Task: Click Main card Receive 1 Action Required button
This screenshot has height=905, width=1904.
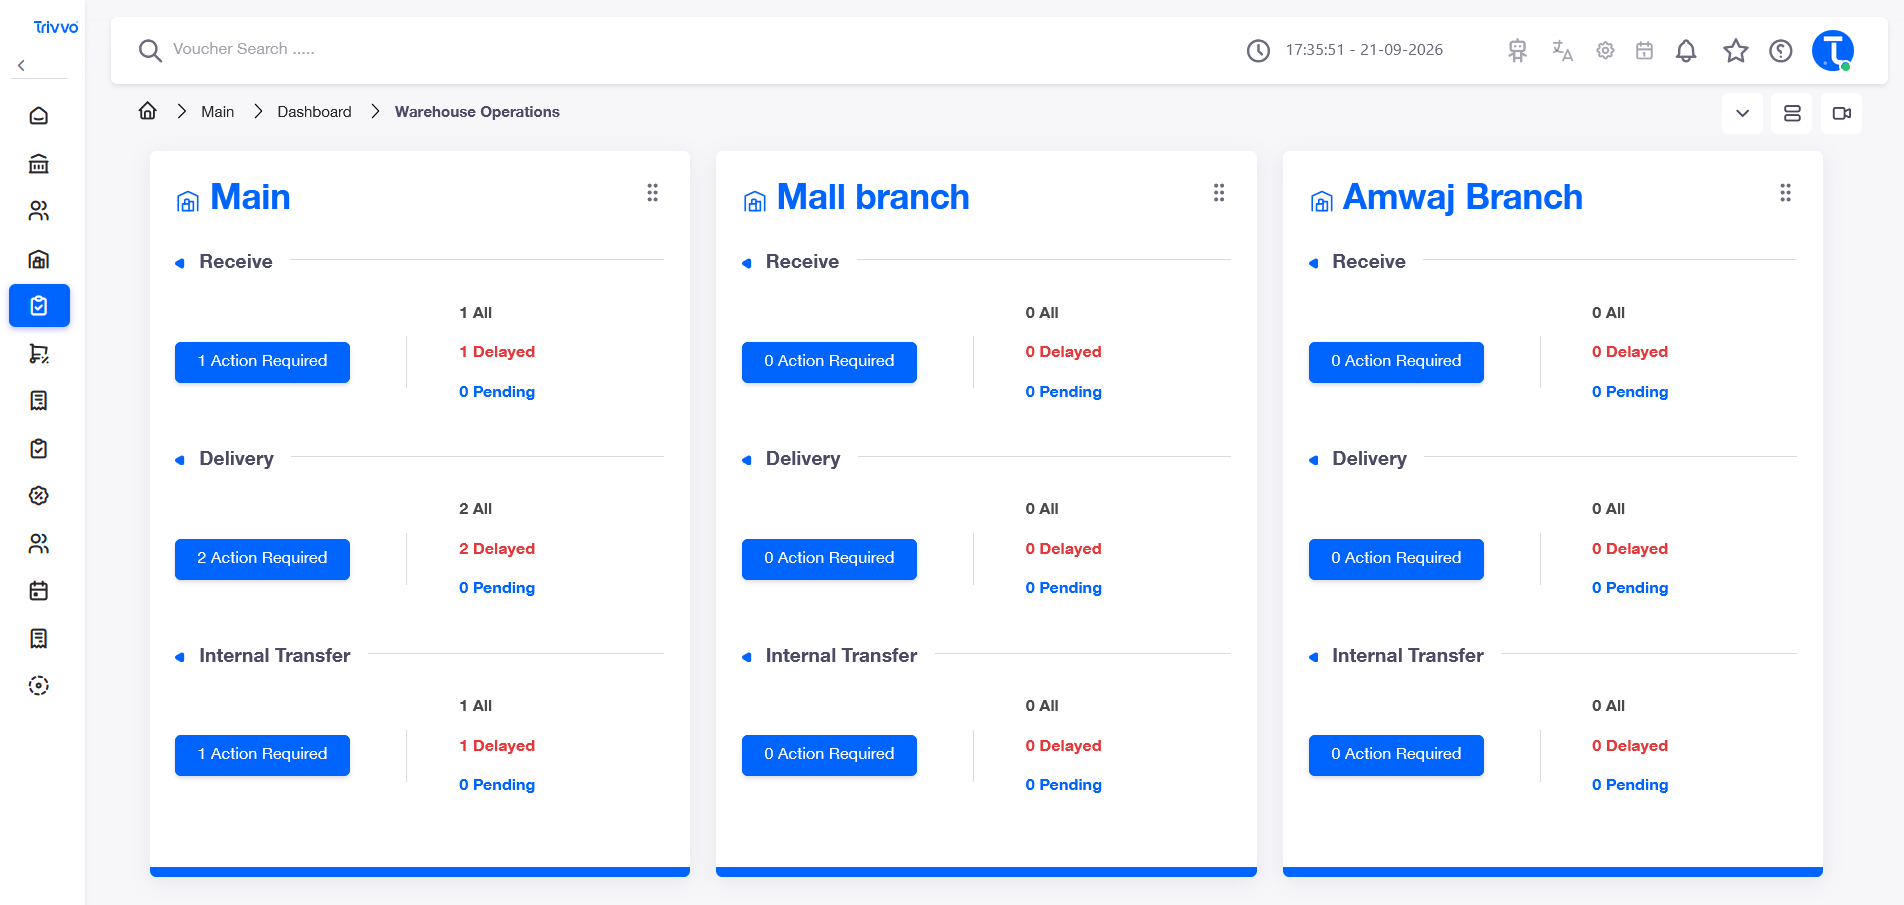Action: click(x=262, y=361)
